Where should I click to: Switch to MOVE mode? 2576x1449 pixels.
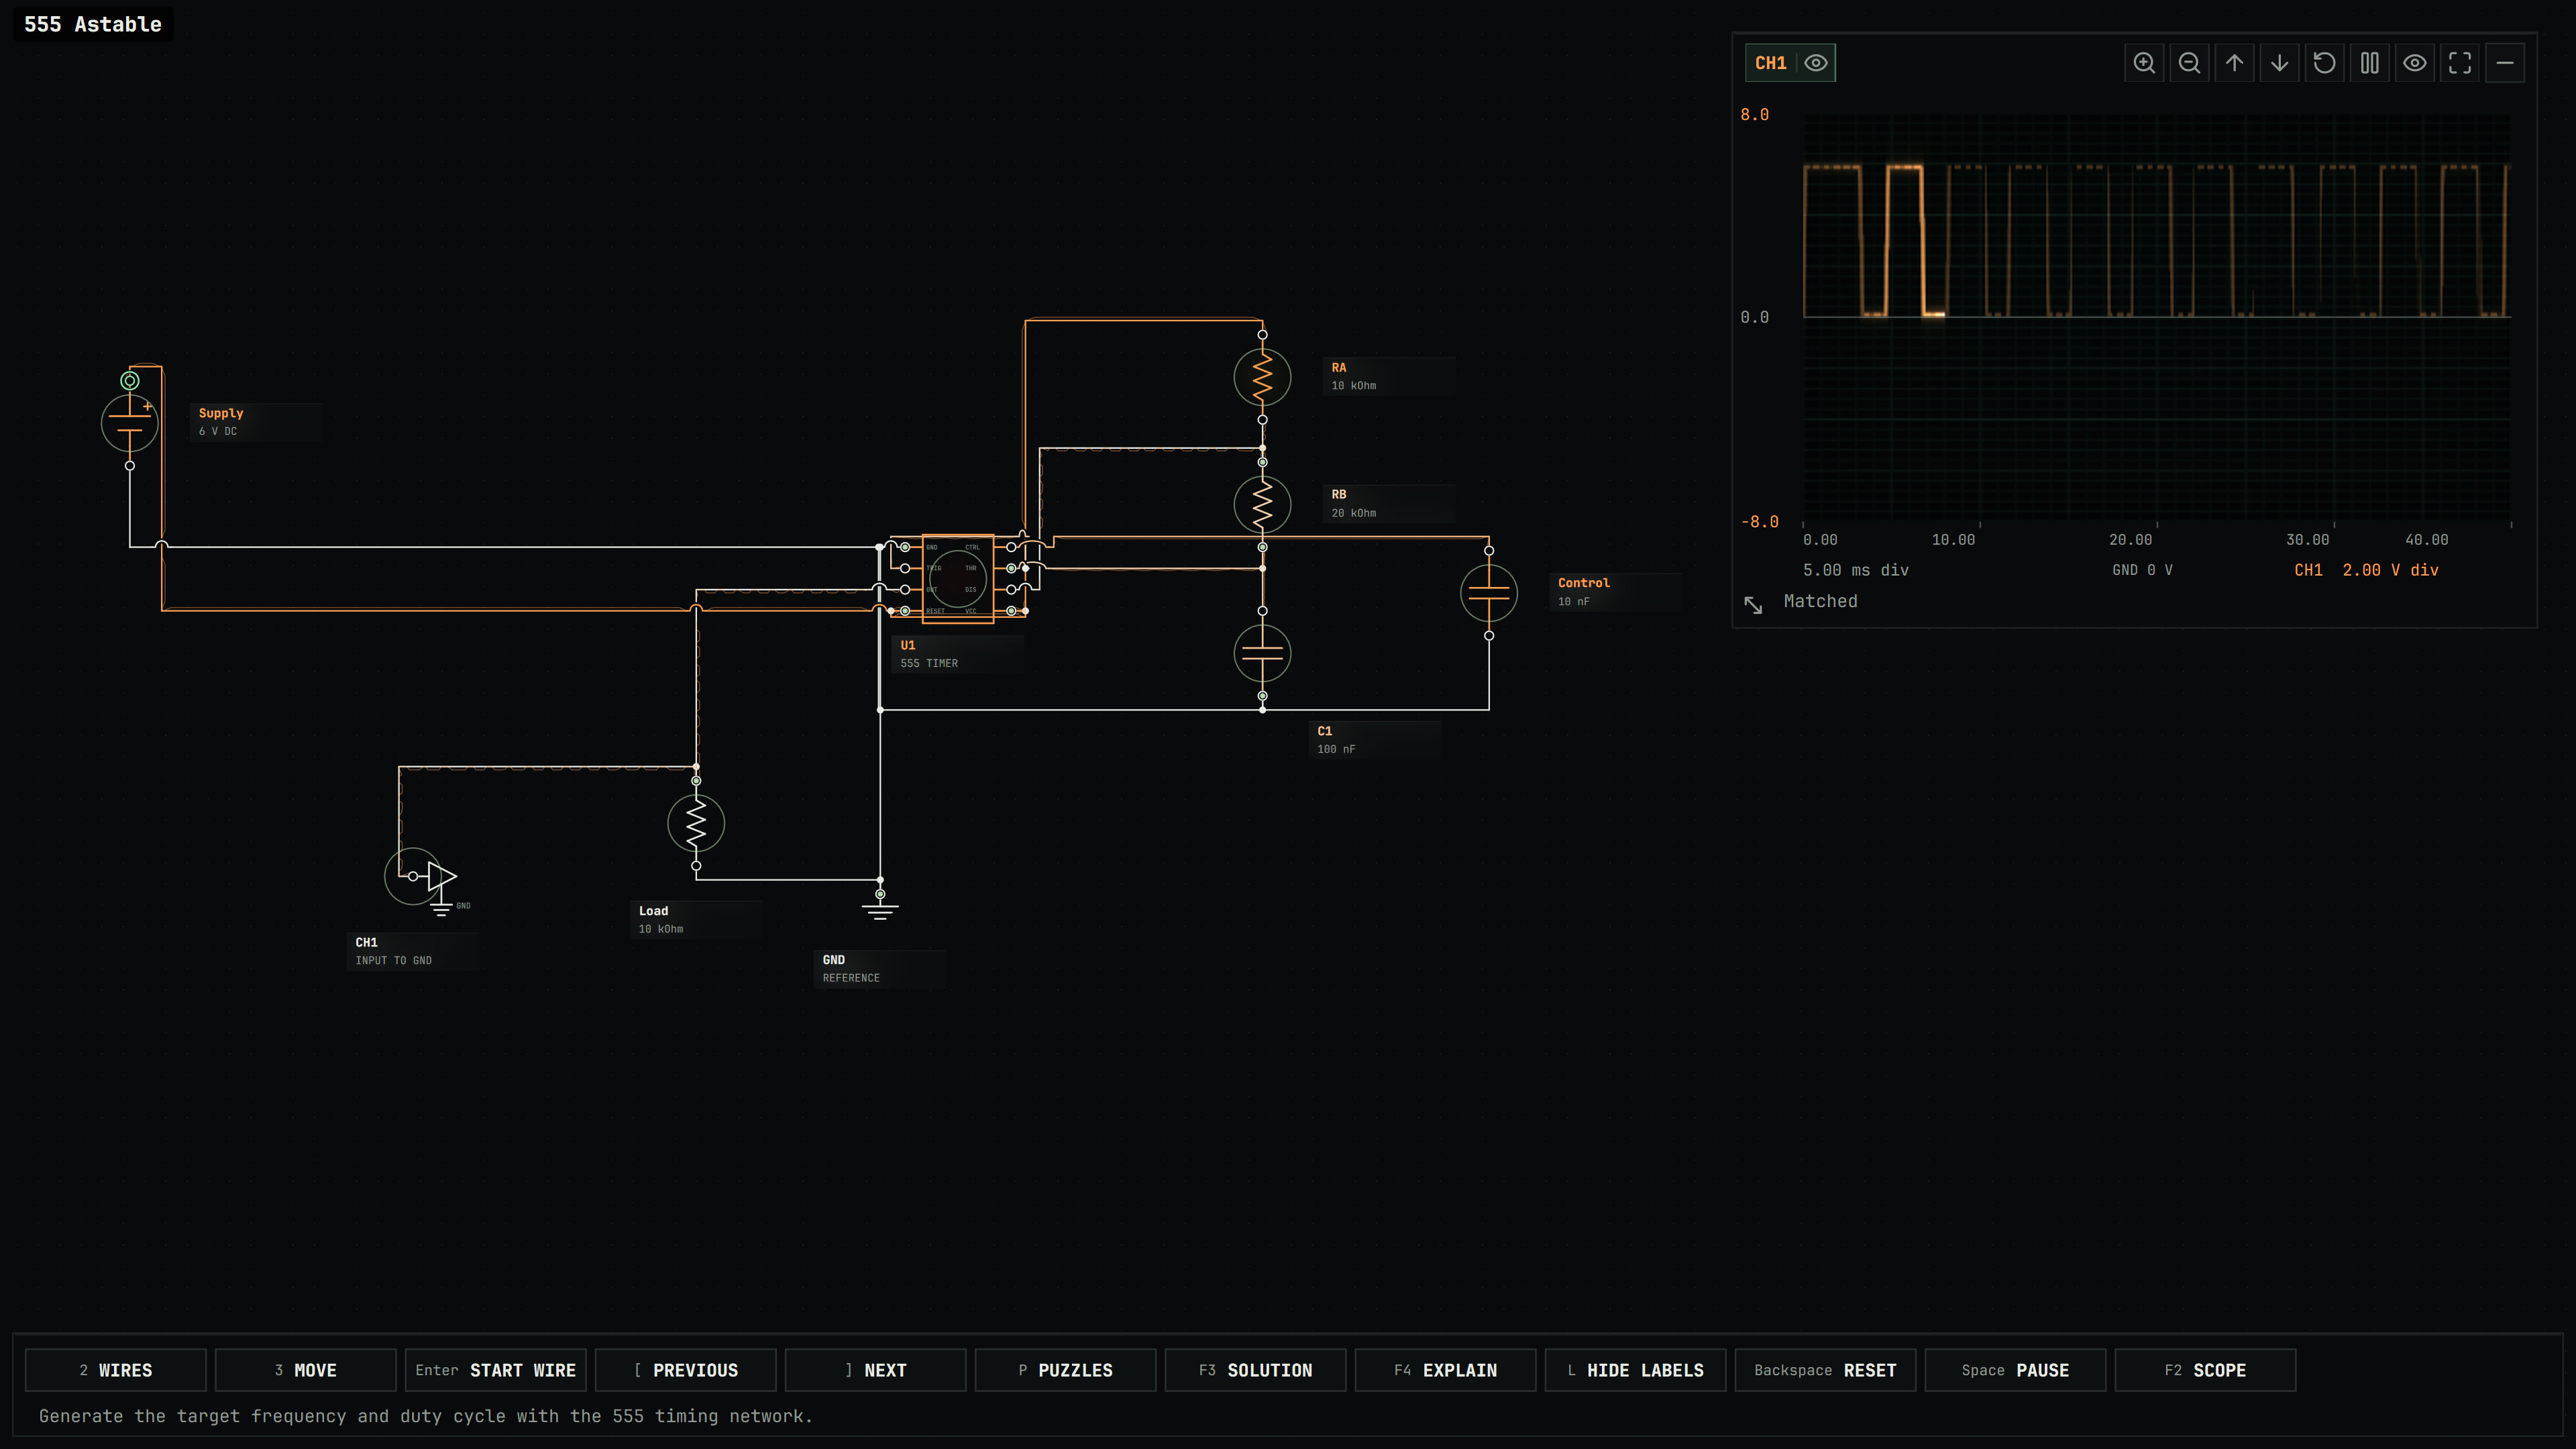(x=306, y=1370)
